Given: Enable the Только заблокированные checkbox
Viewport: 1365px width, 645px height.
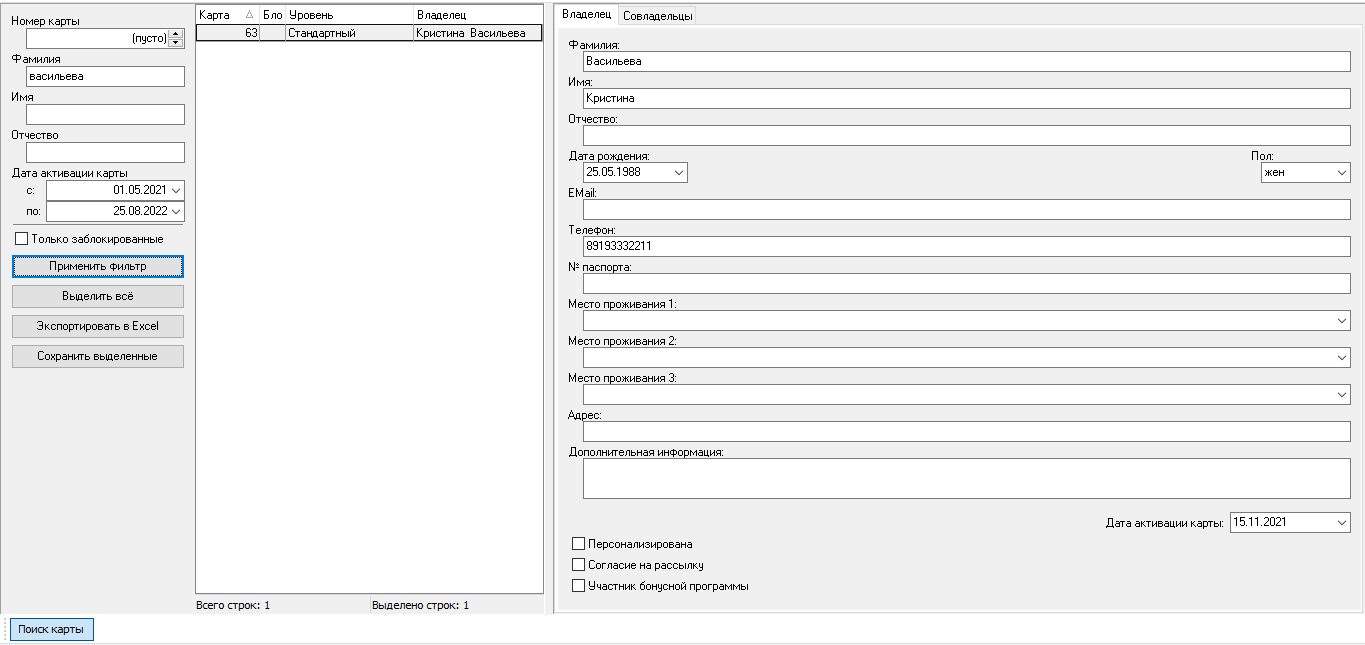Looking at the screenshot, I should (x=22, y=239).
